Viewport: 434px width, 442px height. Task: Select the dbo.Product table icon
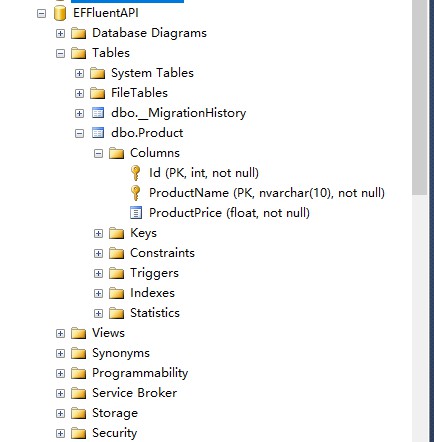98,133
